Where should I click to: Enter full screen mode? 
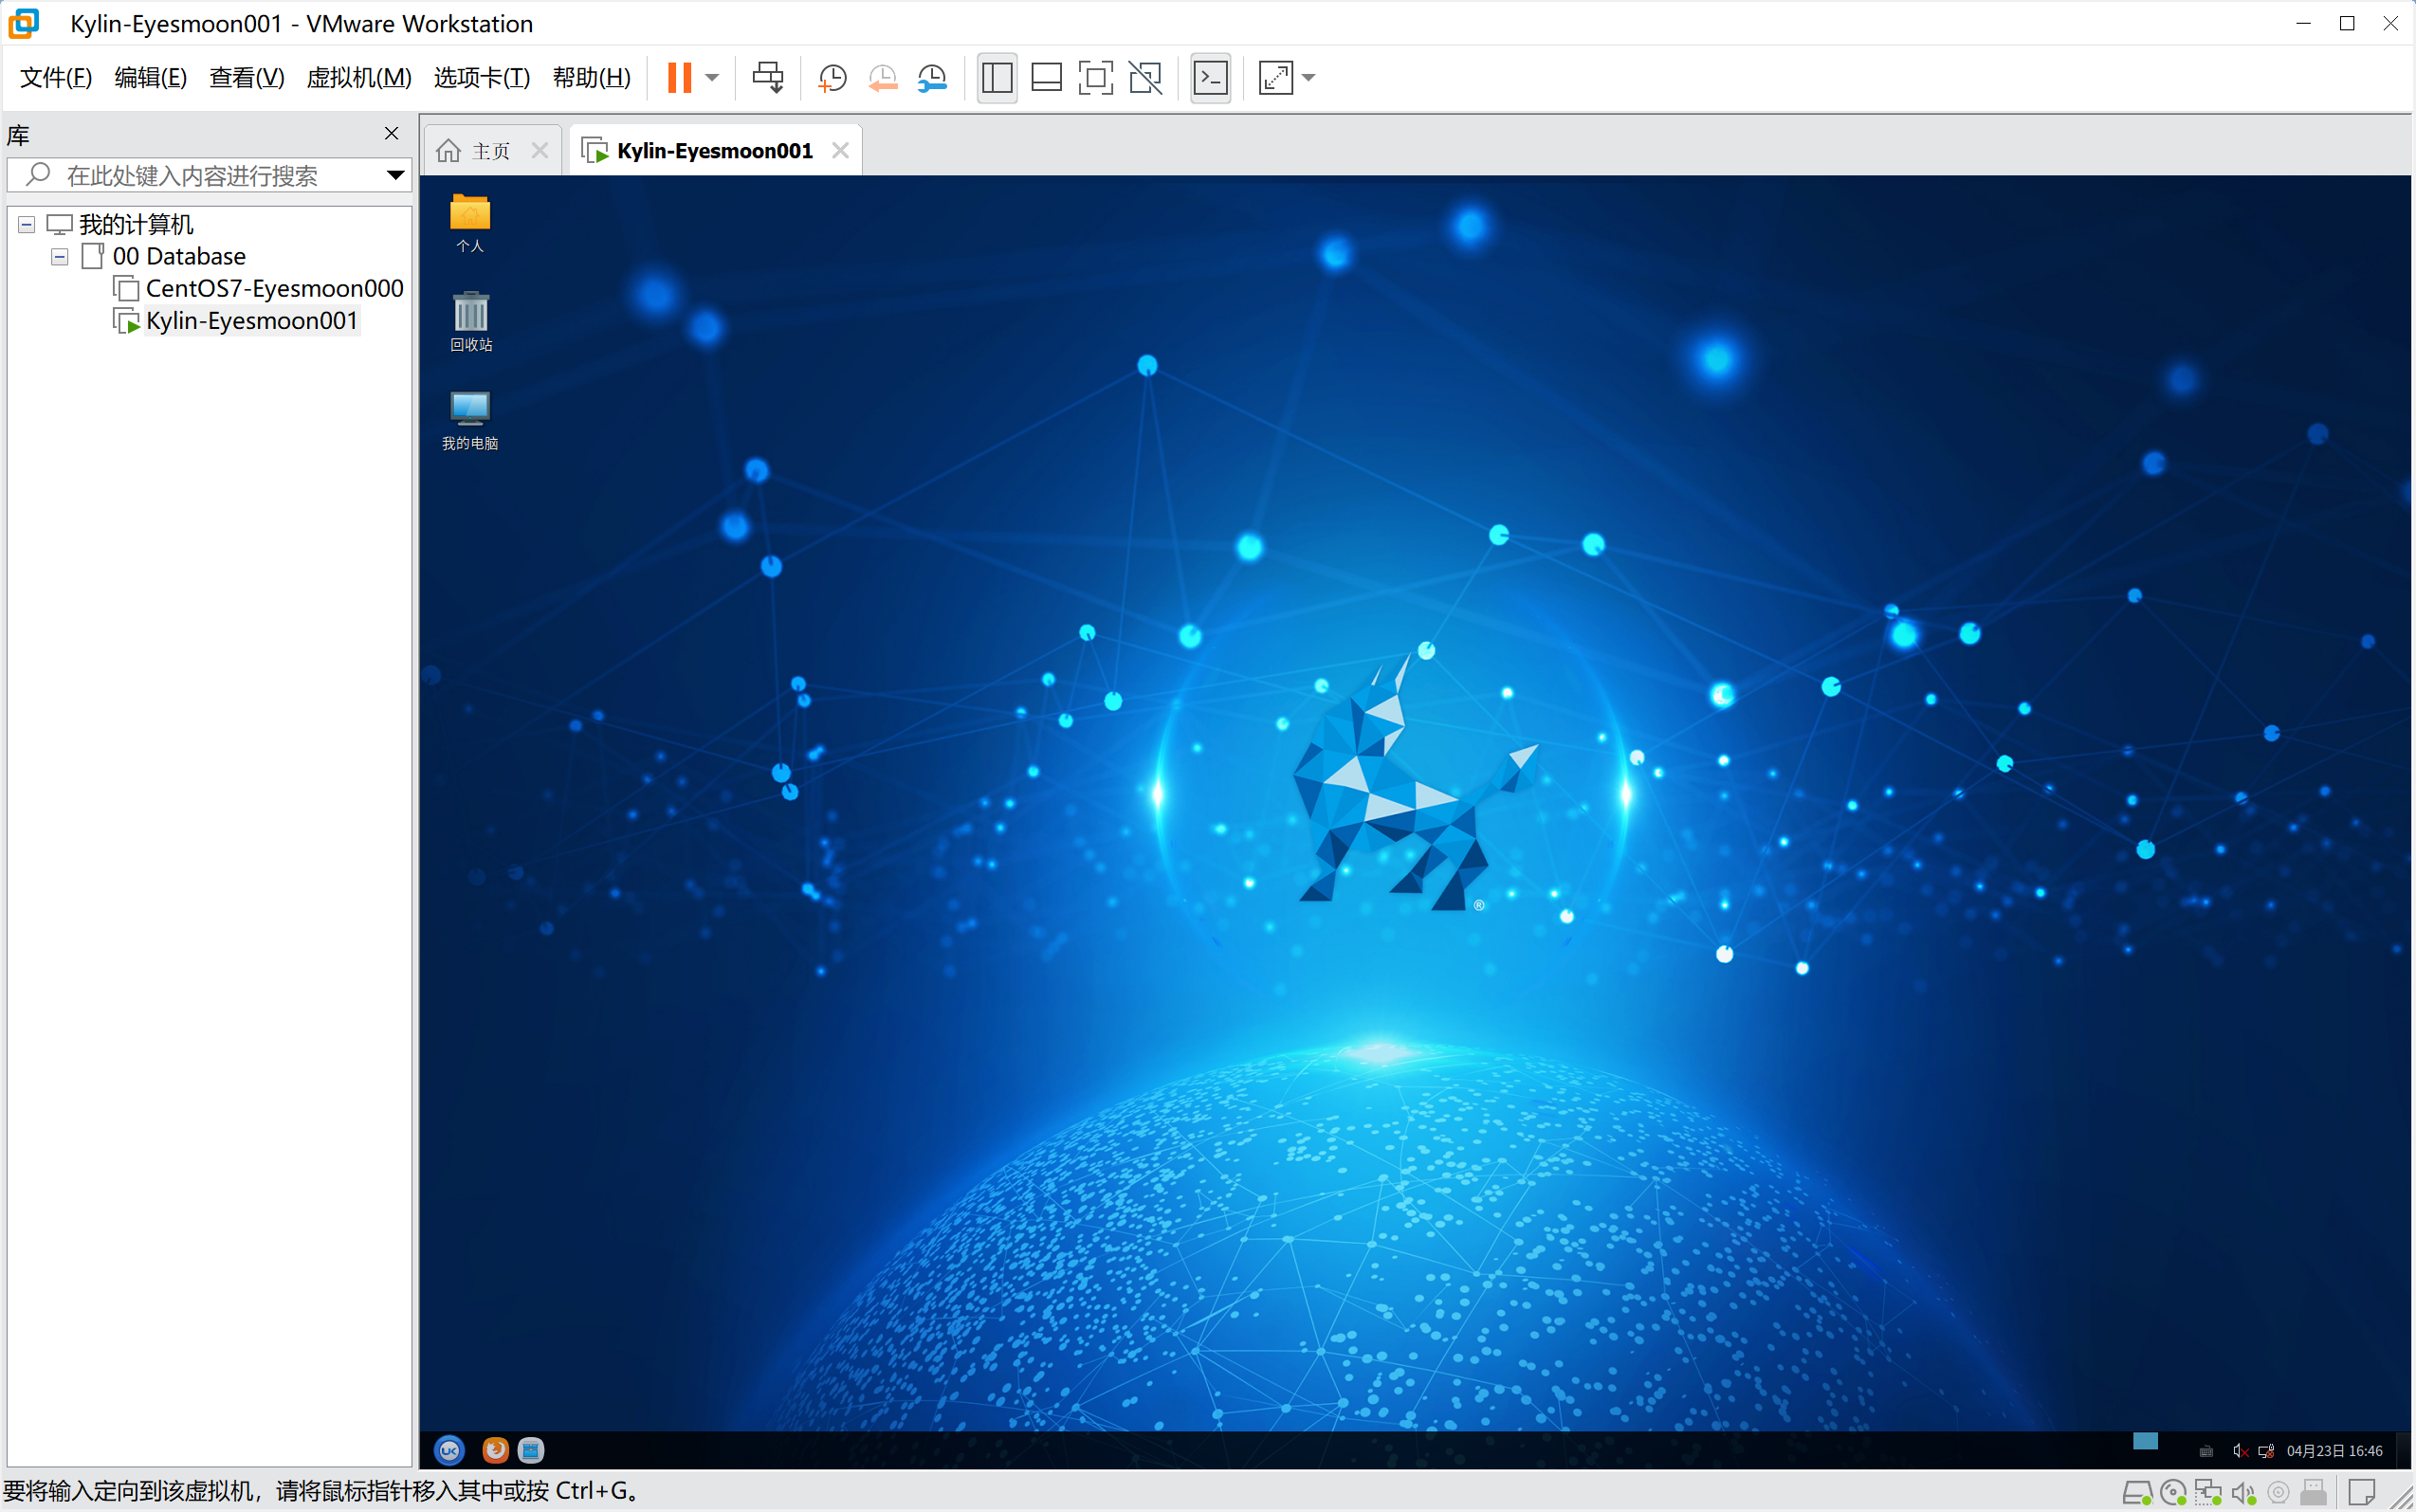[1096, 78]
